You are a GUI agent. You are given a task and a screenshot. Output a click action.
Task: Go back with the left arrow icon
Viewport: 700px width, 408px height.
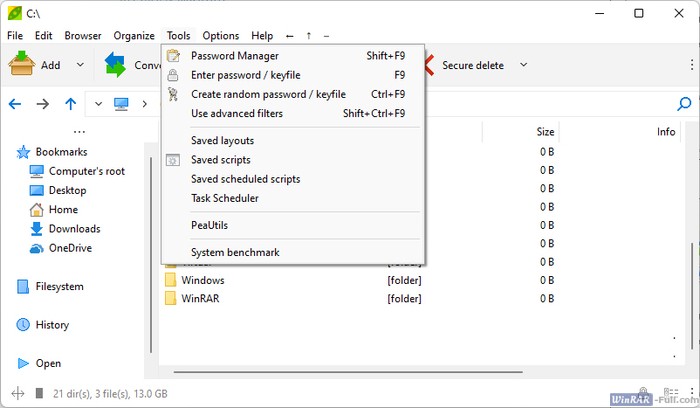[15, 103]
